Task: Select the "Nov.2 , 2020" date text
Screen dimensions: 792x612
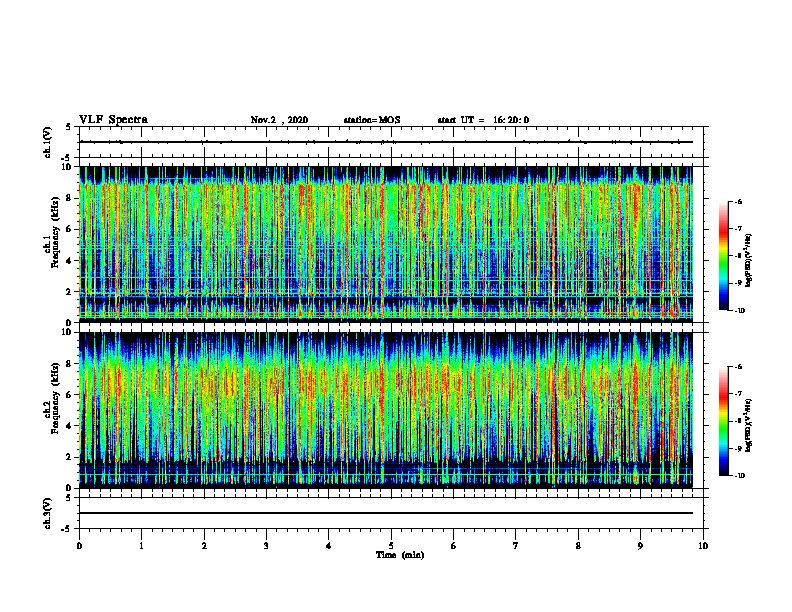Action: (x=279, y=120)
